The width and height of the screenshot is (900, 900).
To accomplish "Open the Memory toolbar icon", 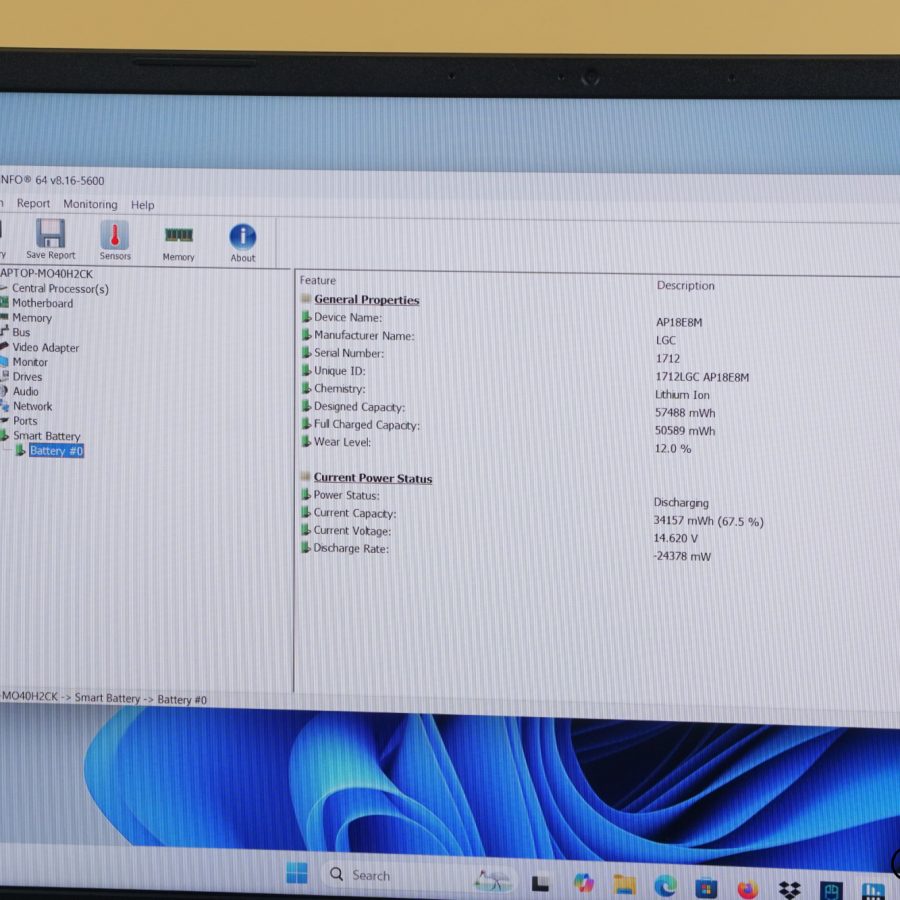I will point(179,235).
